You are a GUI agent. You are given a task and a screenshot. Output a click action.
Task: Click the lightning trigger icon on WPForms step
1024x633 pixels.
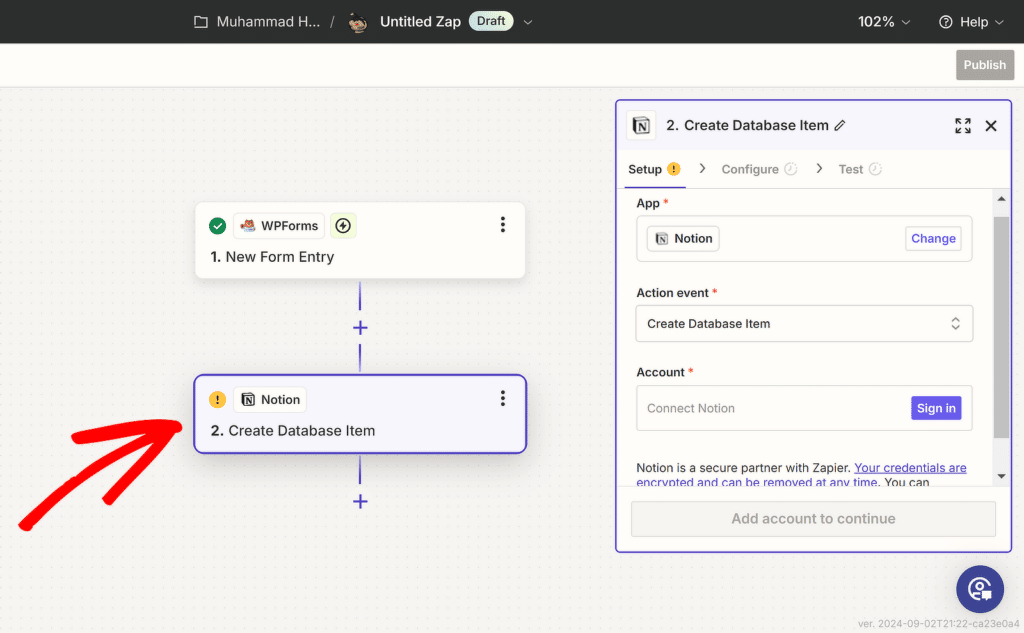(343, 226)
